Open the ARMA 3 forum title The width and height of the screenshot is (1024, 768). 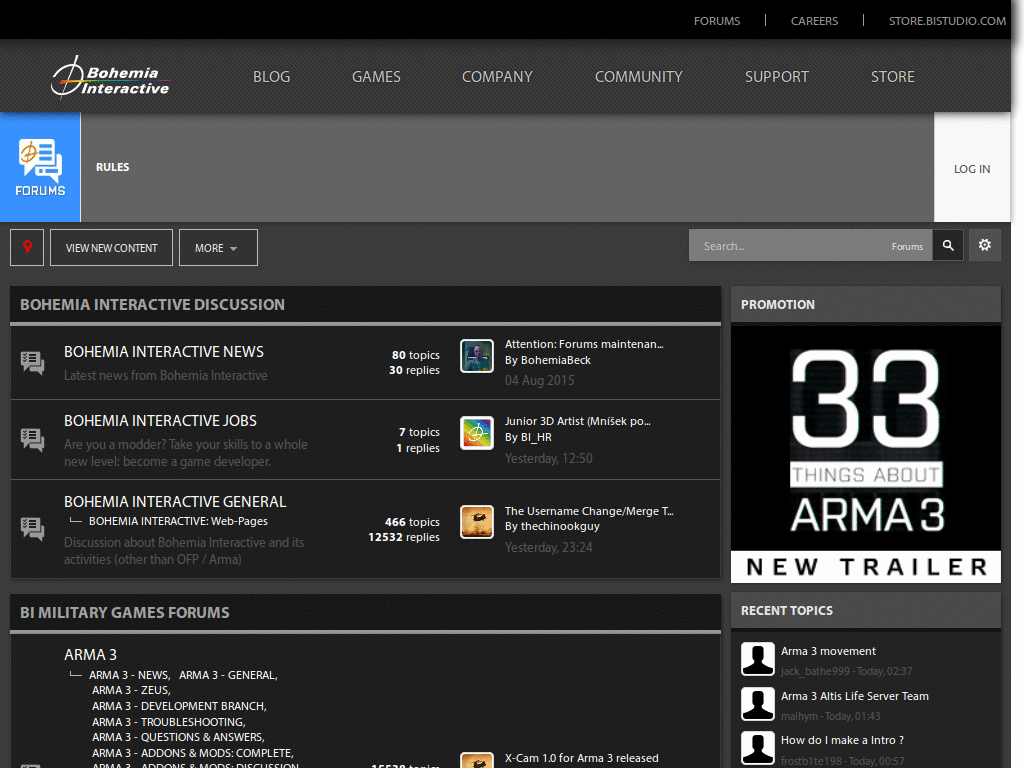pyautogui.click(x=90, y=655)
